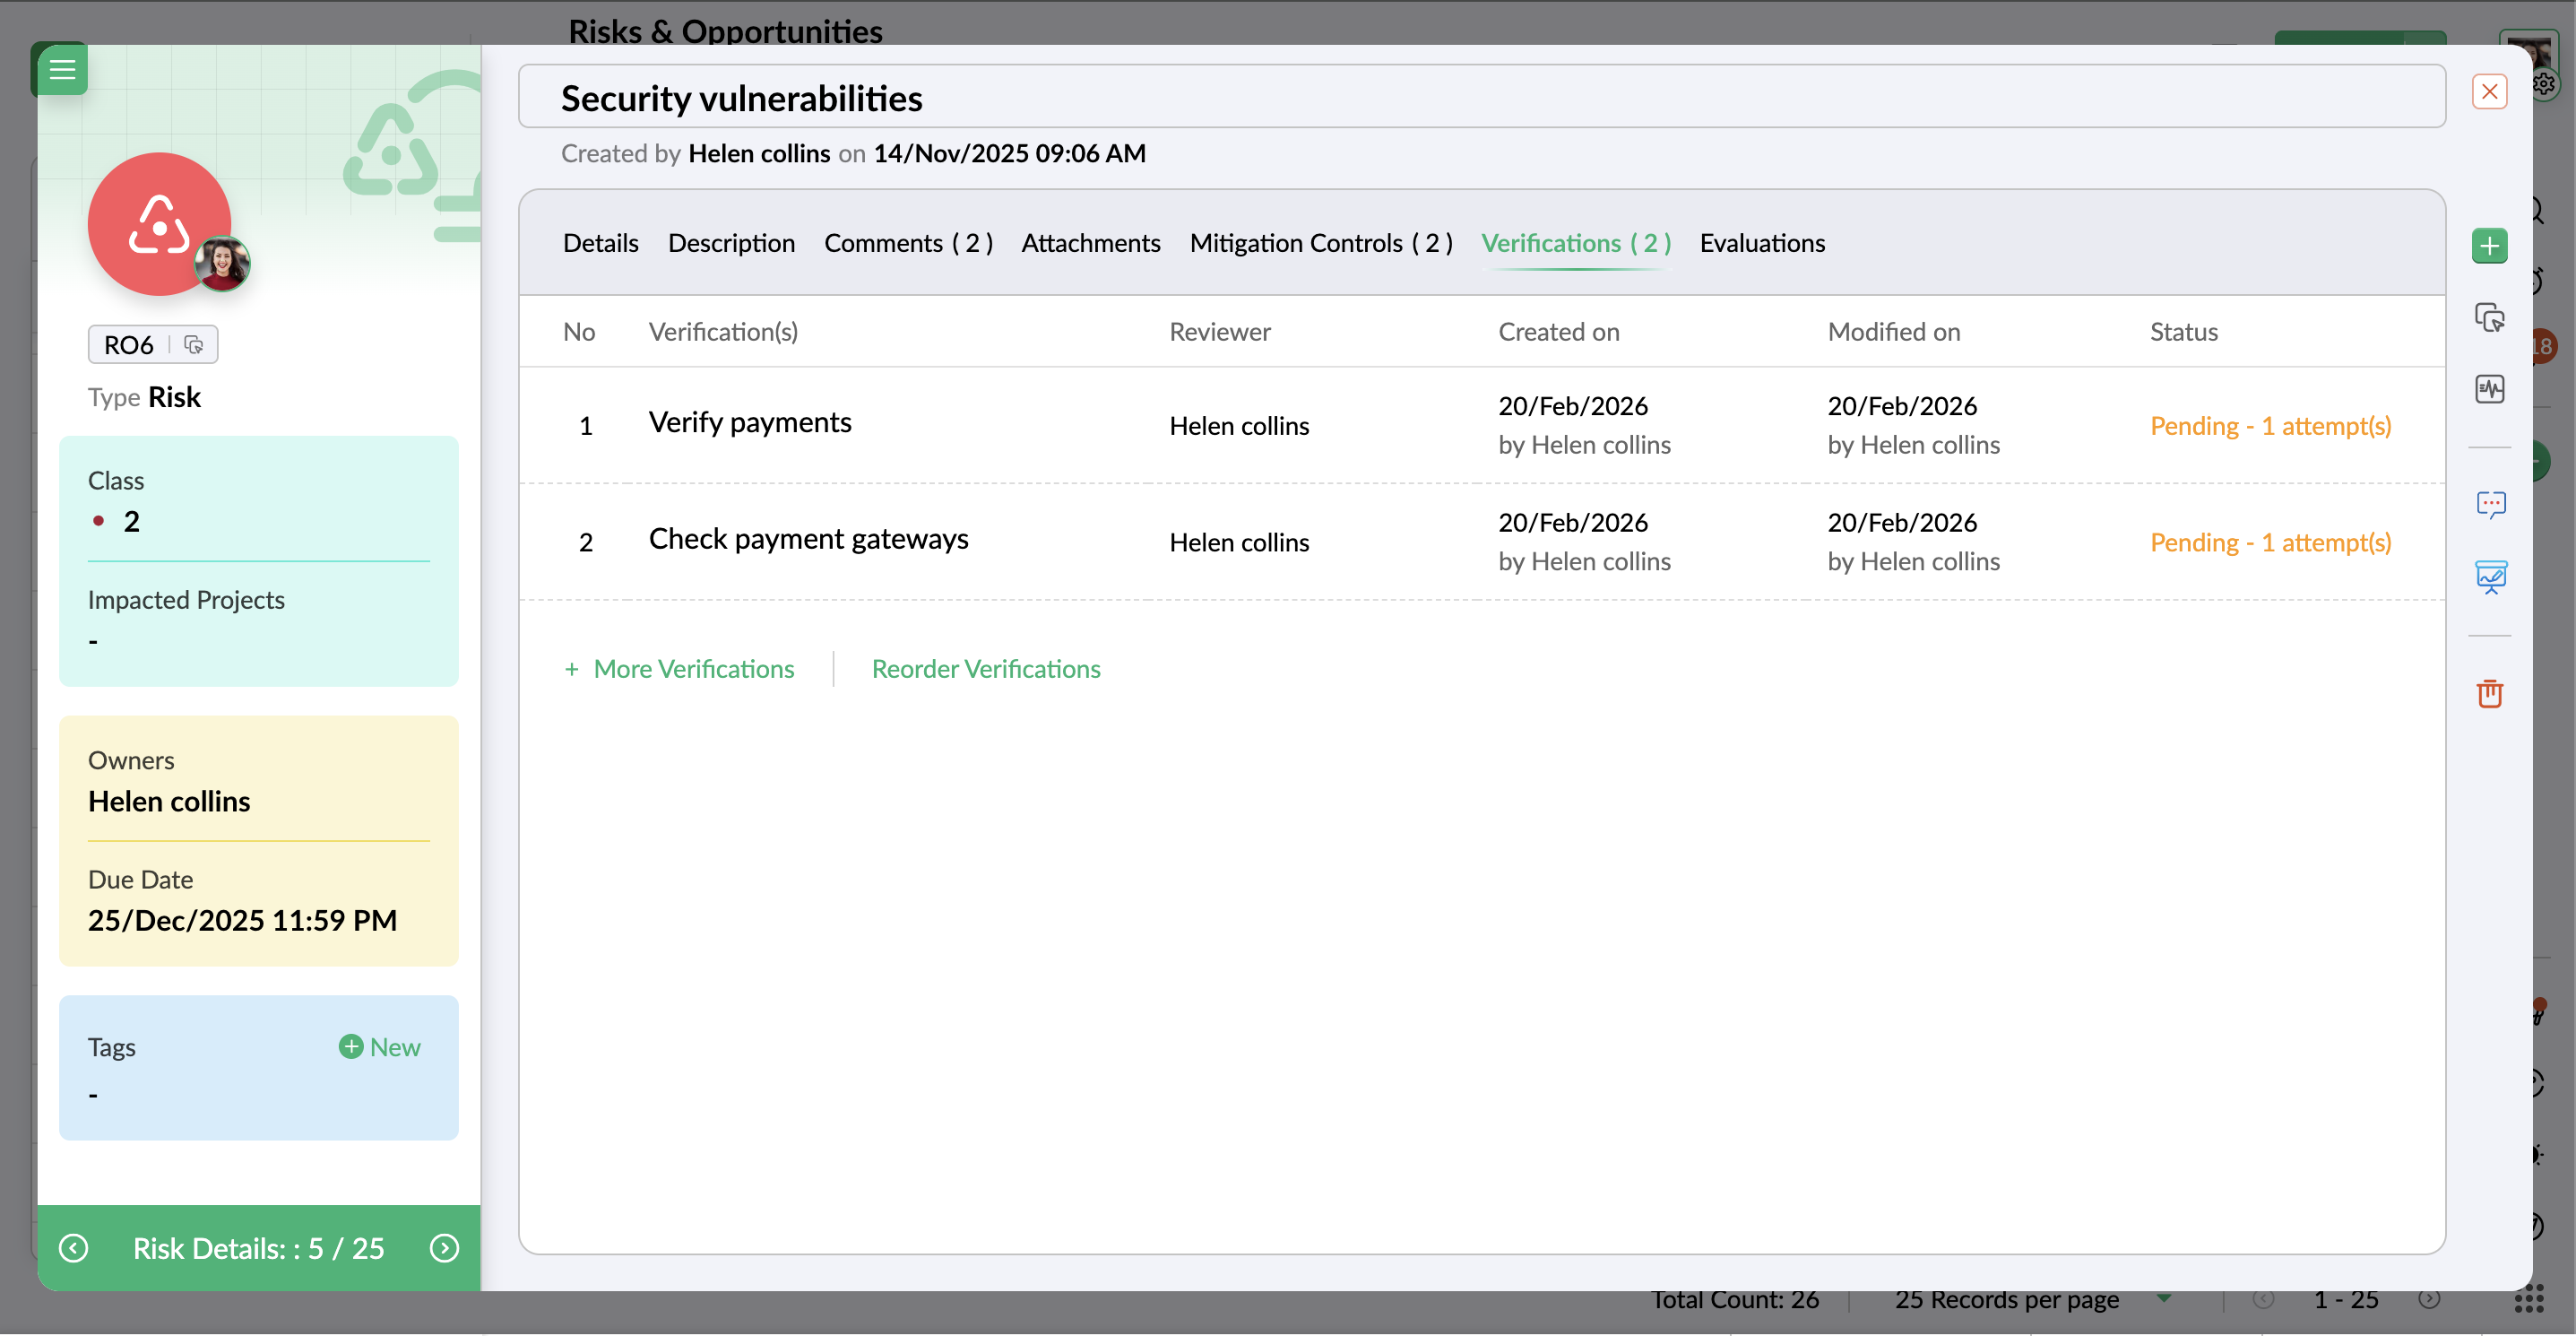Close the Security vulnerabilities panel
2576x1336 pixels.
coord(2489,91)
